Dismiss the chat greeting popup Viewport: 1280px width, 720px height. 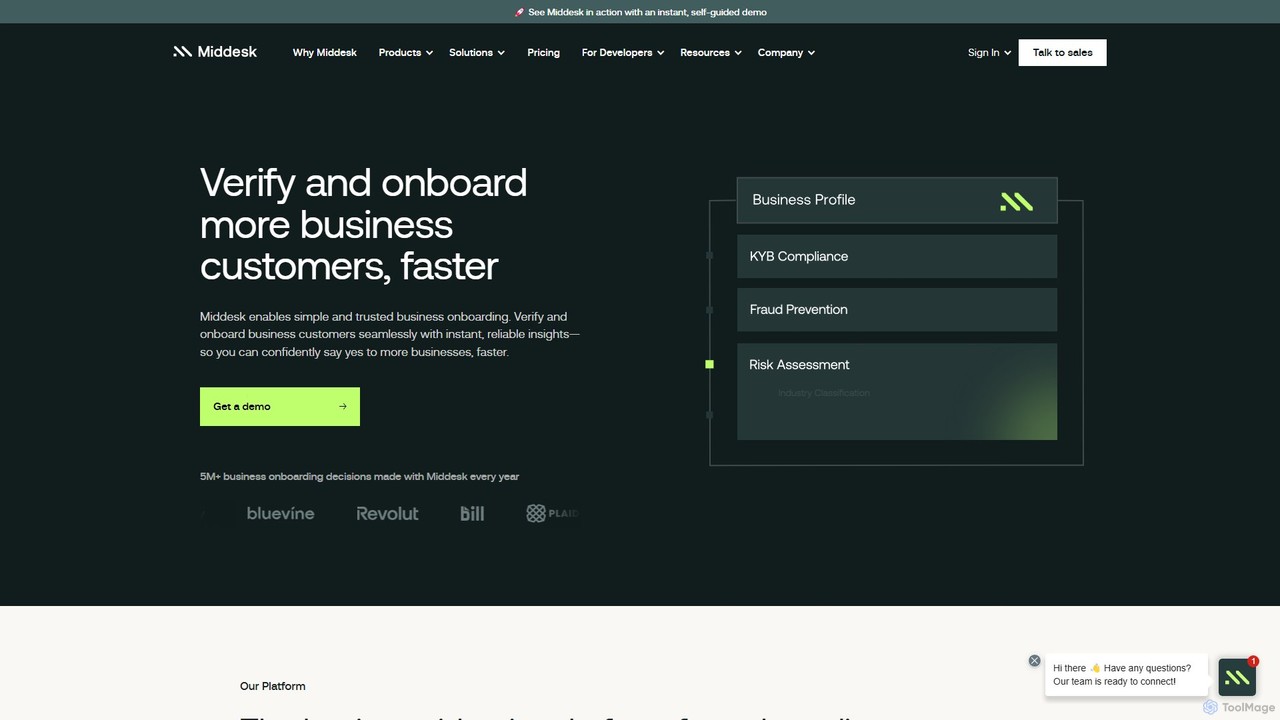[1034, 661]
